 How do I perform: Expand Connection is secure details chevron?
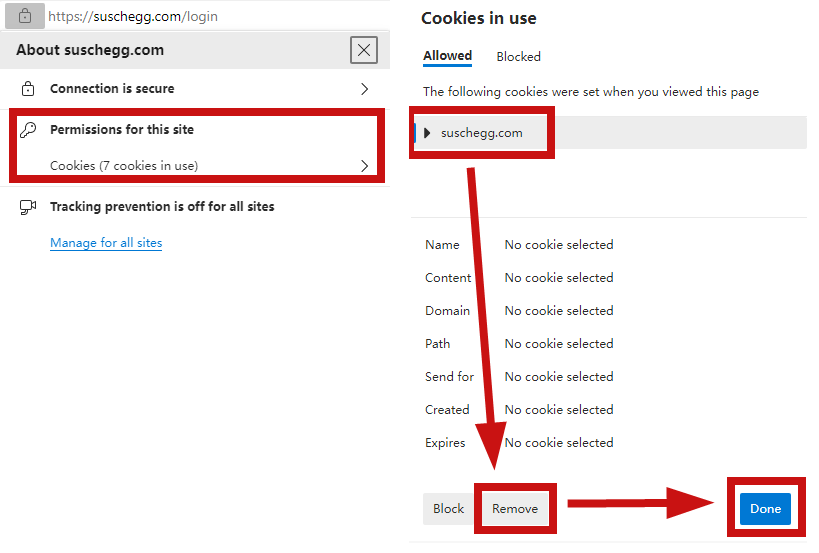(x=365, y=89)
